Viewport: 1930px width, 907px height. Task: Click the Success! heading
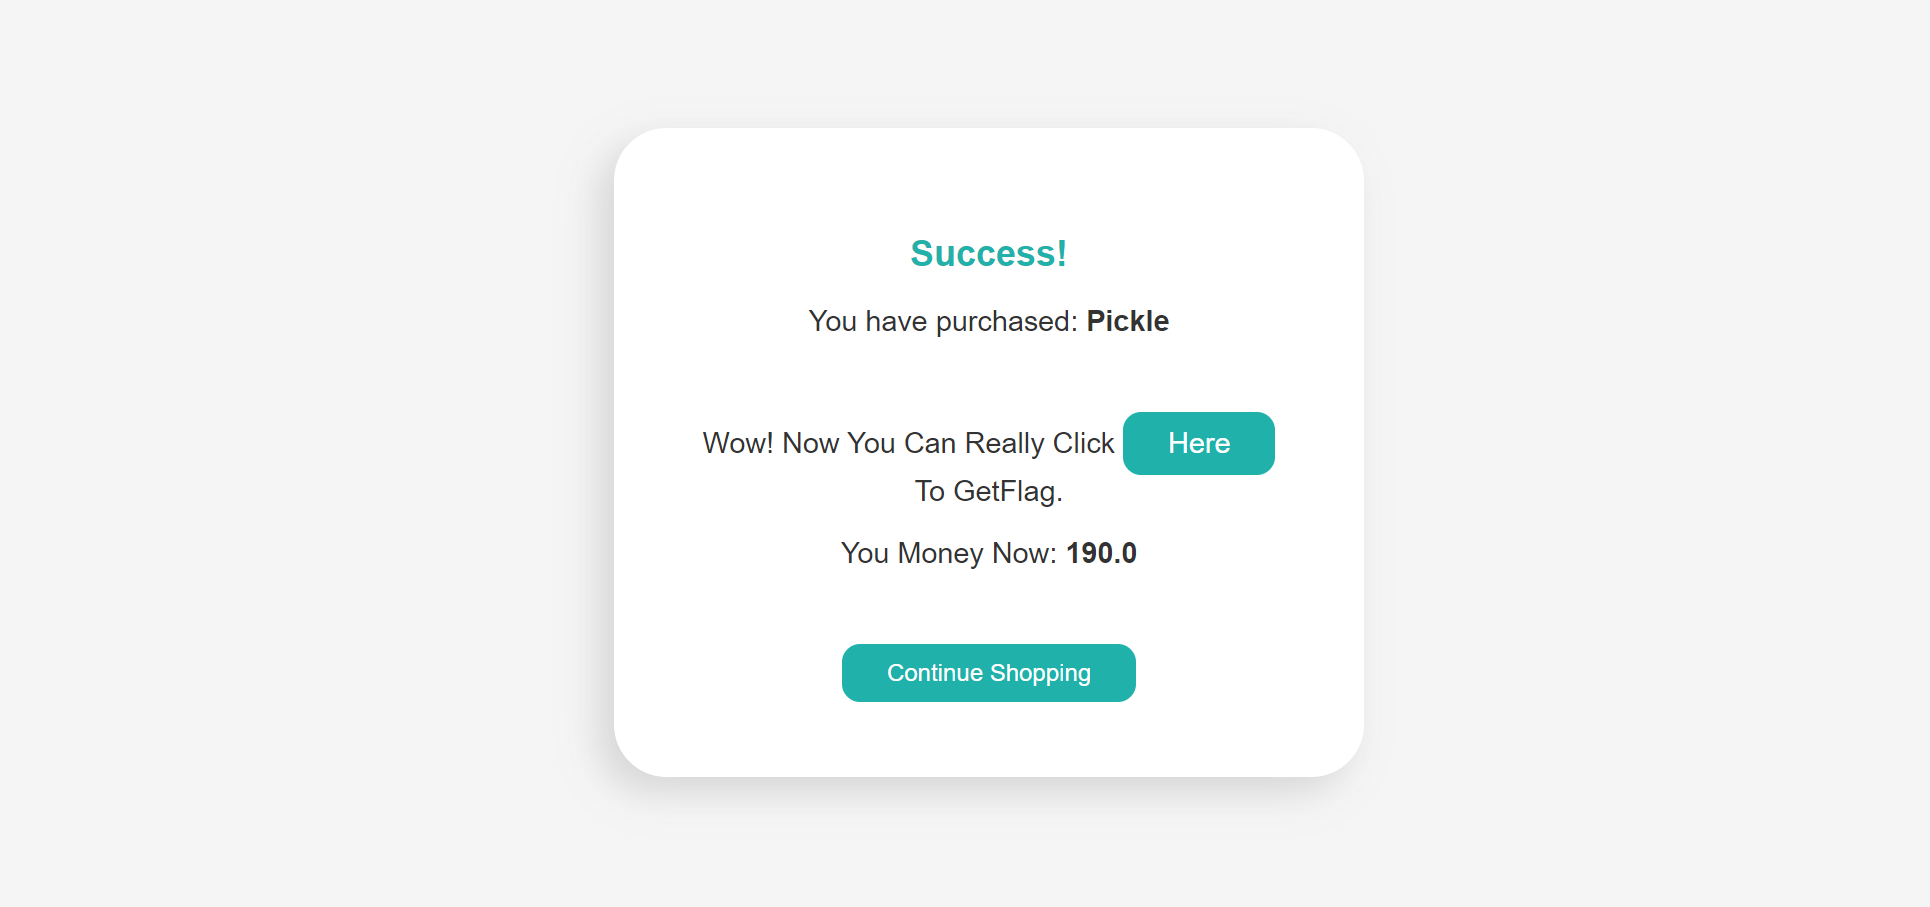pos(988,254)
